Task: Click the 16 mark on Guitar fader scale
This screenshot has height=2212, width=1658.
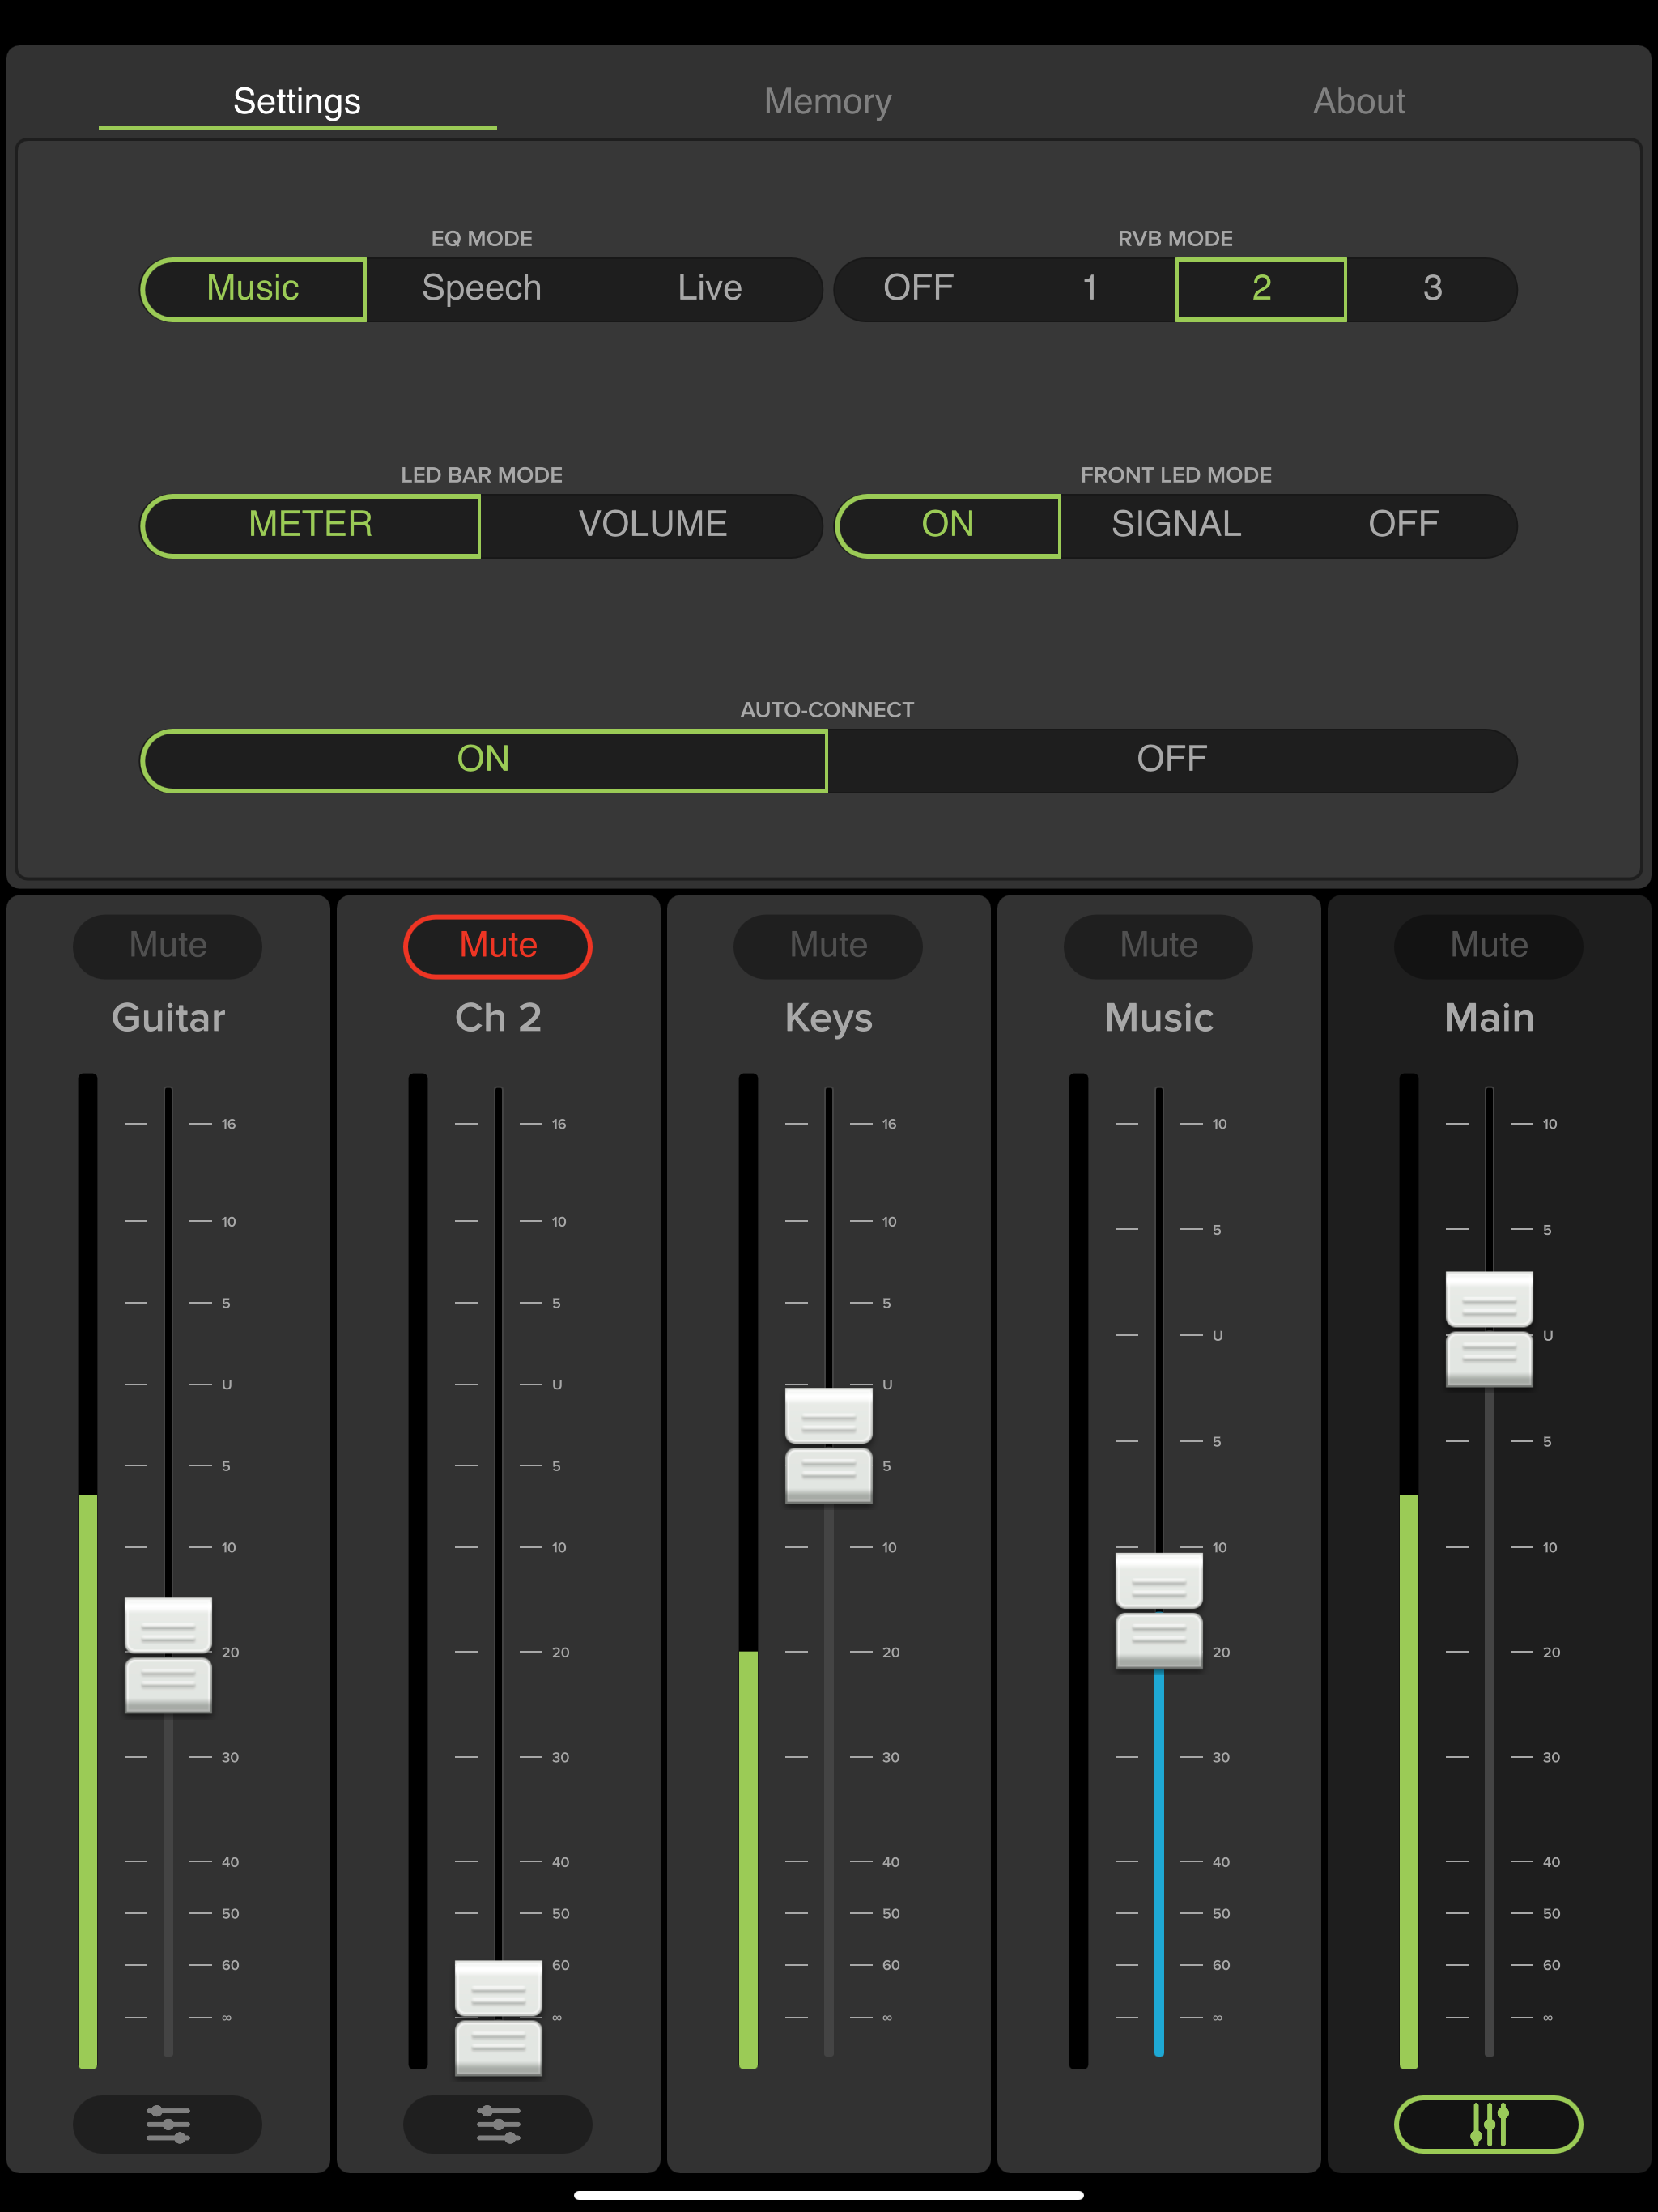Action: 229,1124
